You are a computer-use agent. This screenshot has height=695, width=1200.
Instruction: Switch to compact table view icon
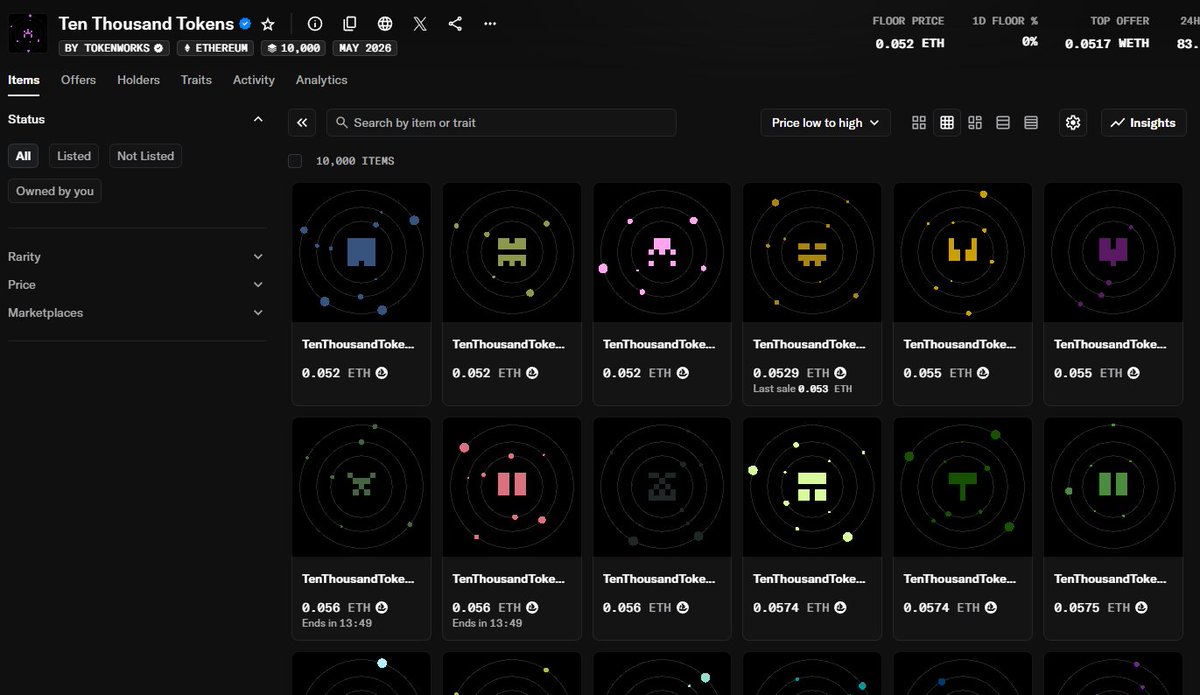coord(1031,123)
